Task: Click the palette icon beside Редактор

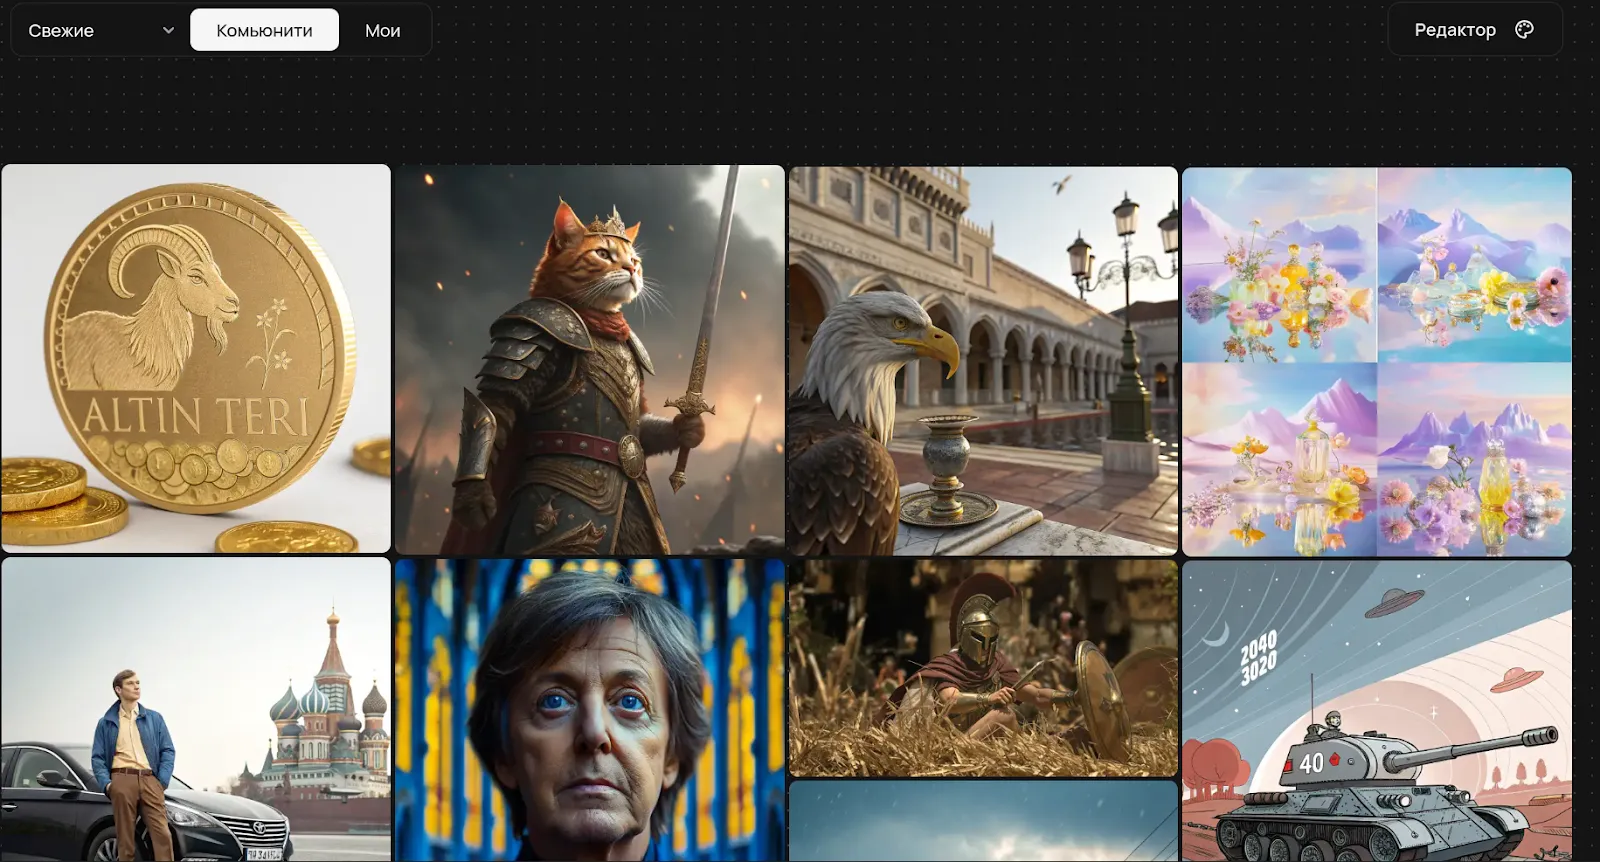Action: pyautogui.click(x=1524, y=29)
